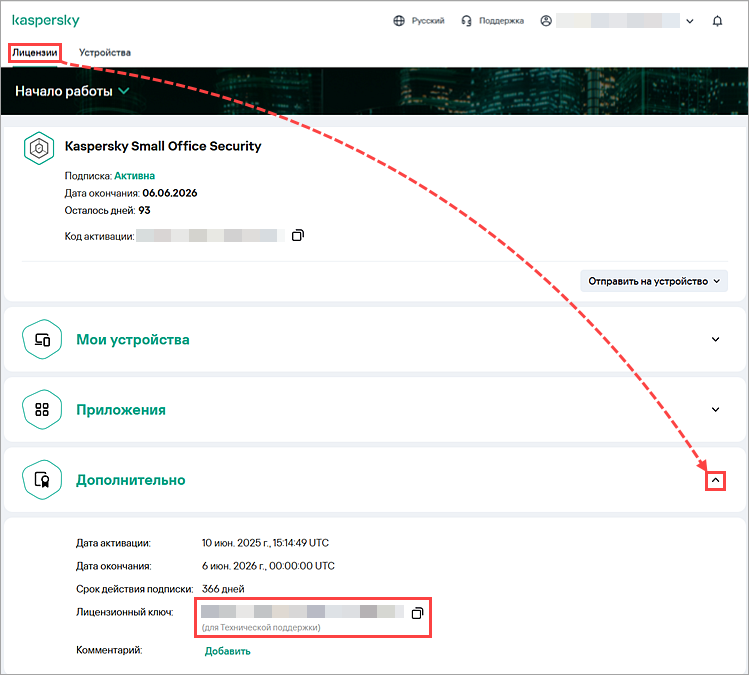
Task: Switch to the Лицензии tab
Action: (35, 53)
